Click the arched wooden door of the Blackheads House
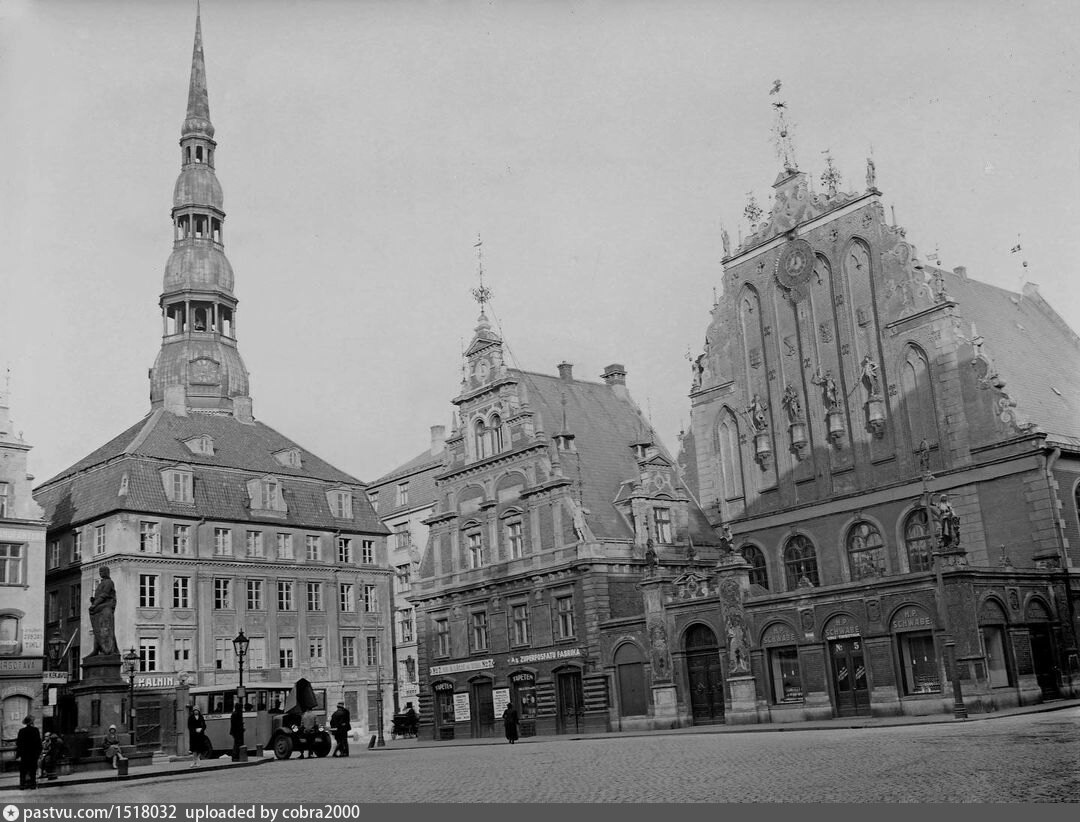This screenshot has width=1080, height=822. 704,674
